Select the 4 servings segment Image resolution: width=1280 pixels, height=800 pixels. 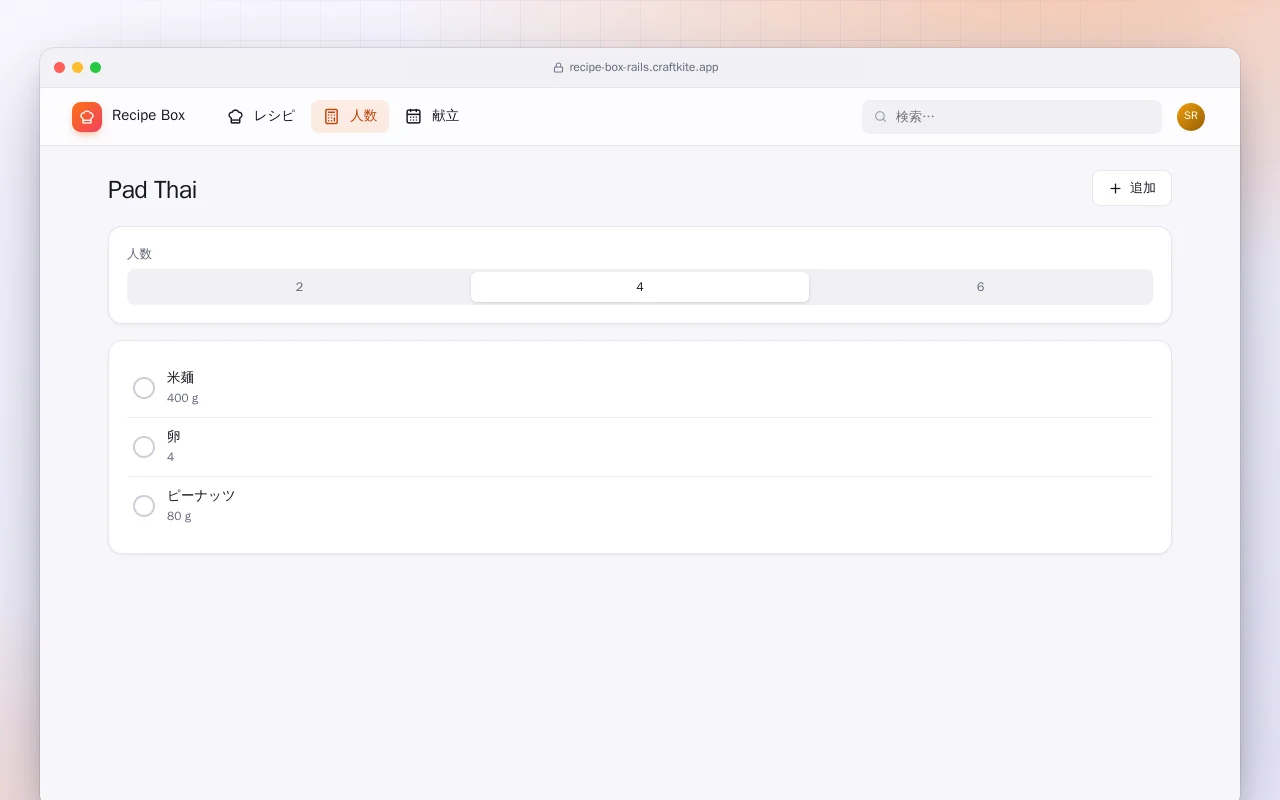640,287
